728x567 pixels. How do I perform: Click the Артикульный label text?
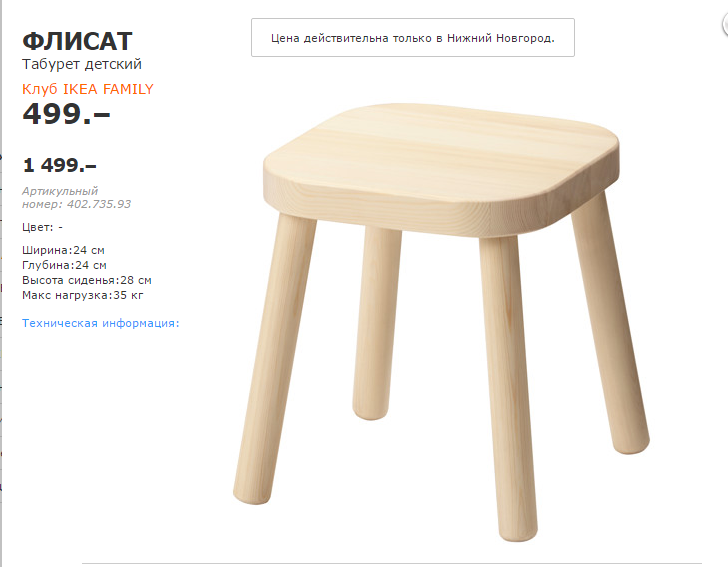click(60, 191)
